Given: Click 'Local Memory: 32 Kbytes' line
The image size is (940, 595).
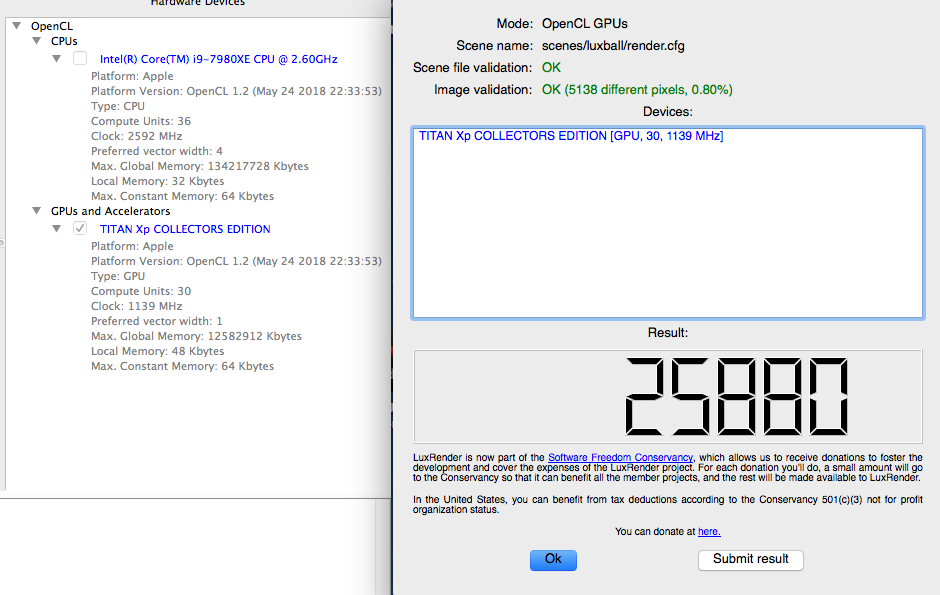Looking at the screenshot, I should [x=158, y=181].
